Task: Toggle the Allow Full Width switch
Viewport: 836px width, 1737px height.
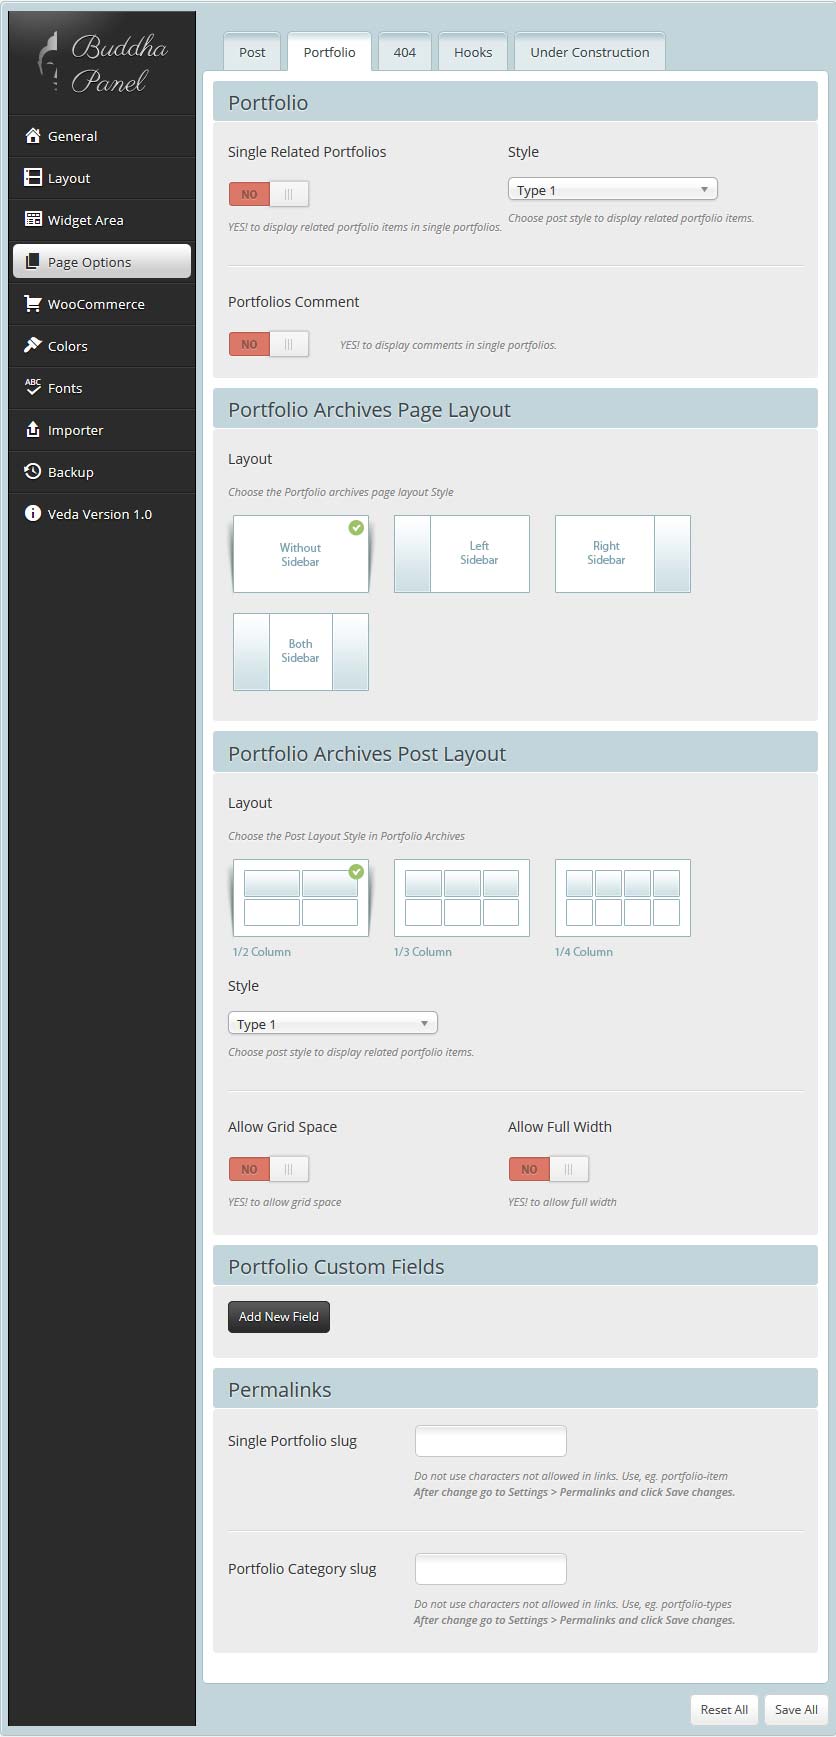Action: pyautogui.click(x=548, y=1169)
